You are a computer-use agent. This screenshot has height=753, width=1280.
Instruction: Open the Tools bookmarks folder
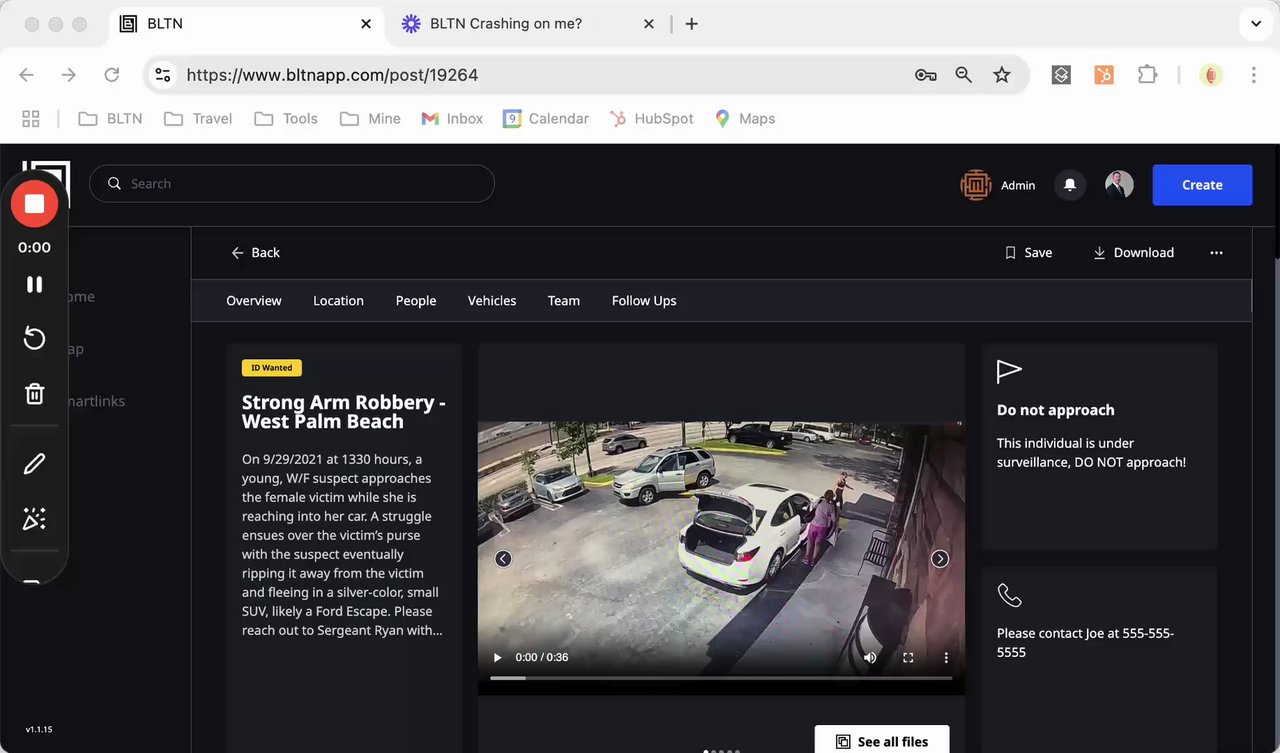(286, 119)
